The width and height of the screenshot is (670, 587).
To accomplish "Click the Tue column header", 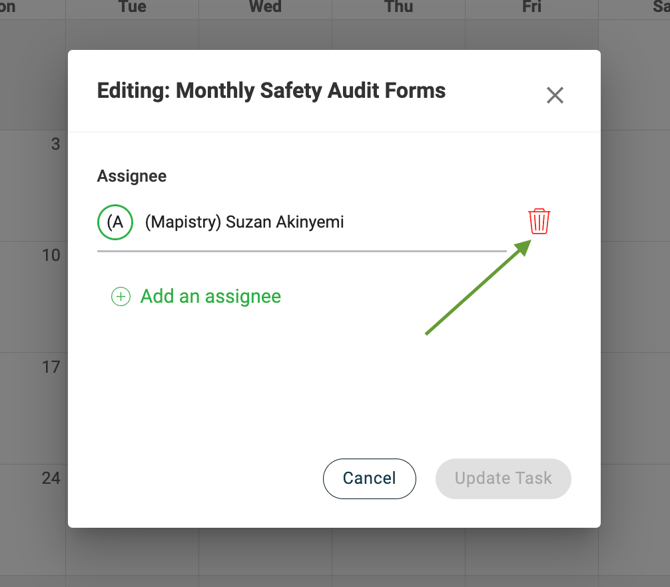I will pyautogui.click(x=132, y=6).
